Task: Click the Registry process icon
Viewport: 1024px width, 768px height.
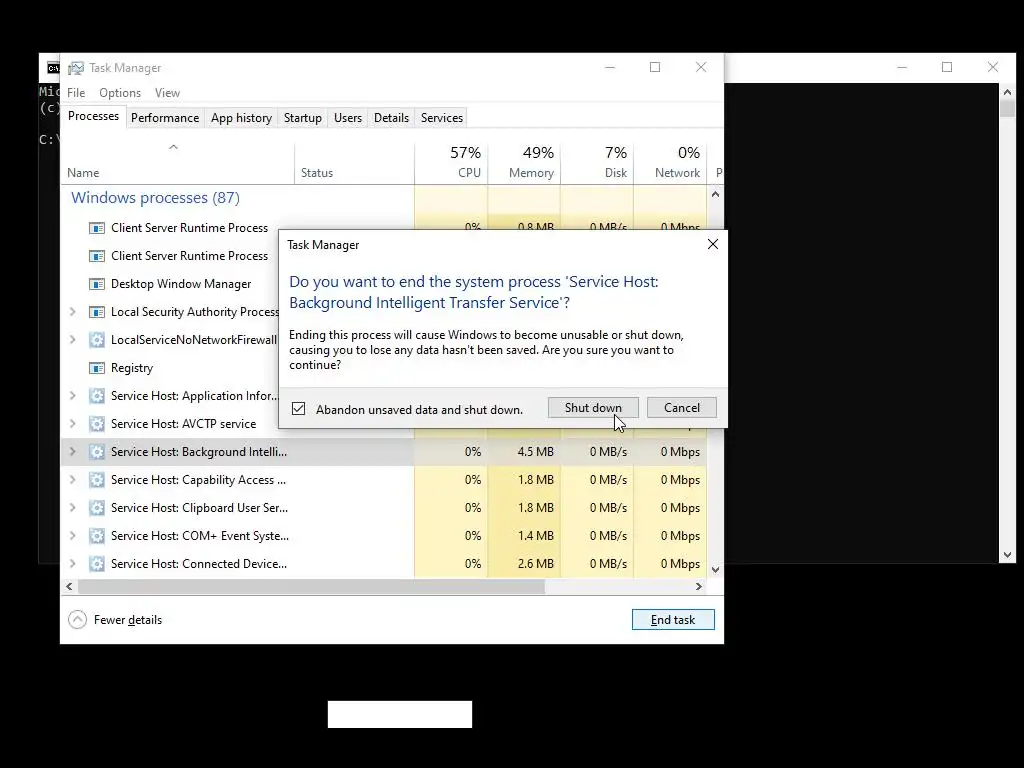Action: point(97,368)
